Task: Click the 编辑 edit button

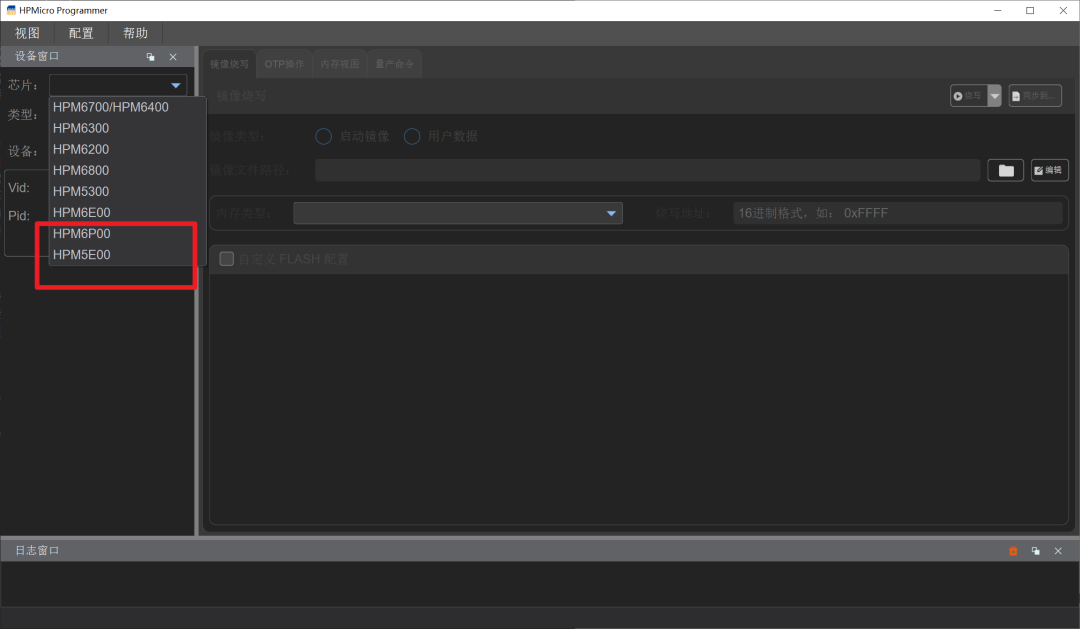Action: 1049,170
